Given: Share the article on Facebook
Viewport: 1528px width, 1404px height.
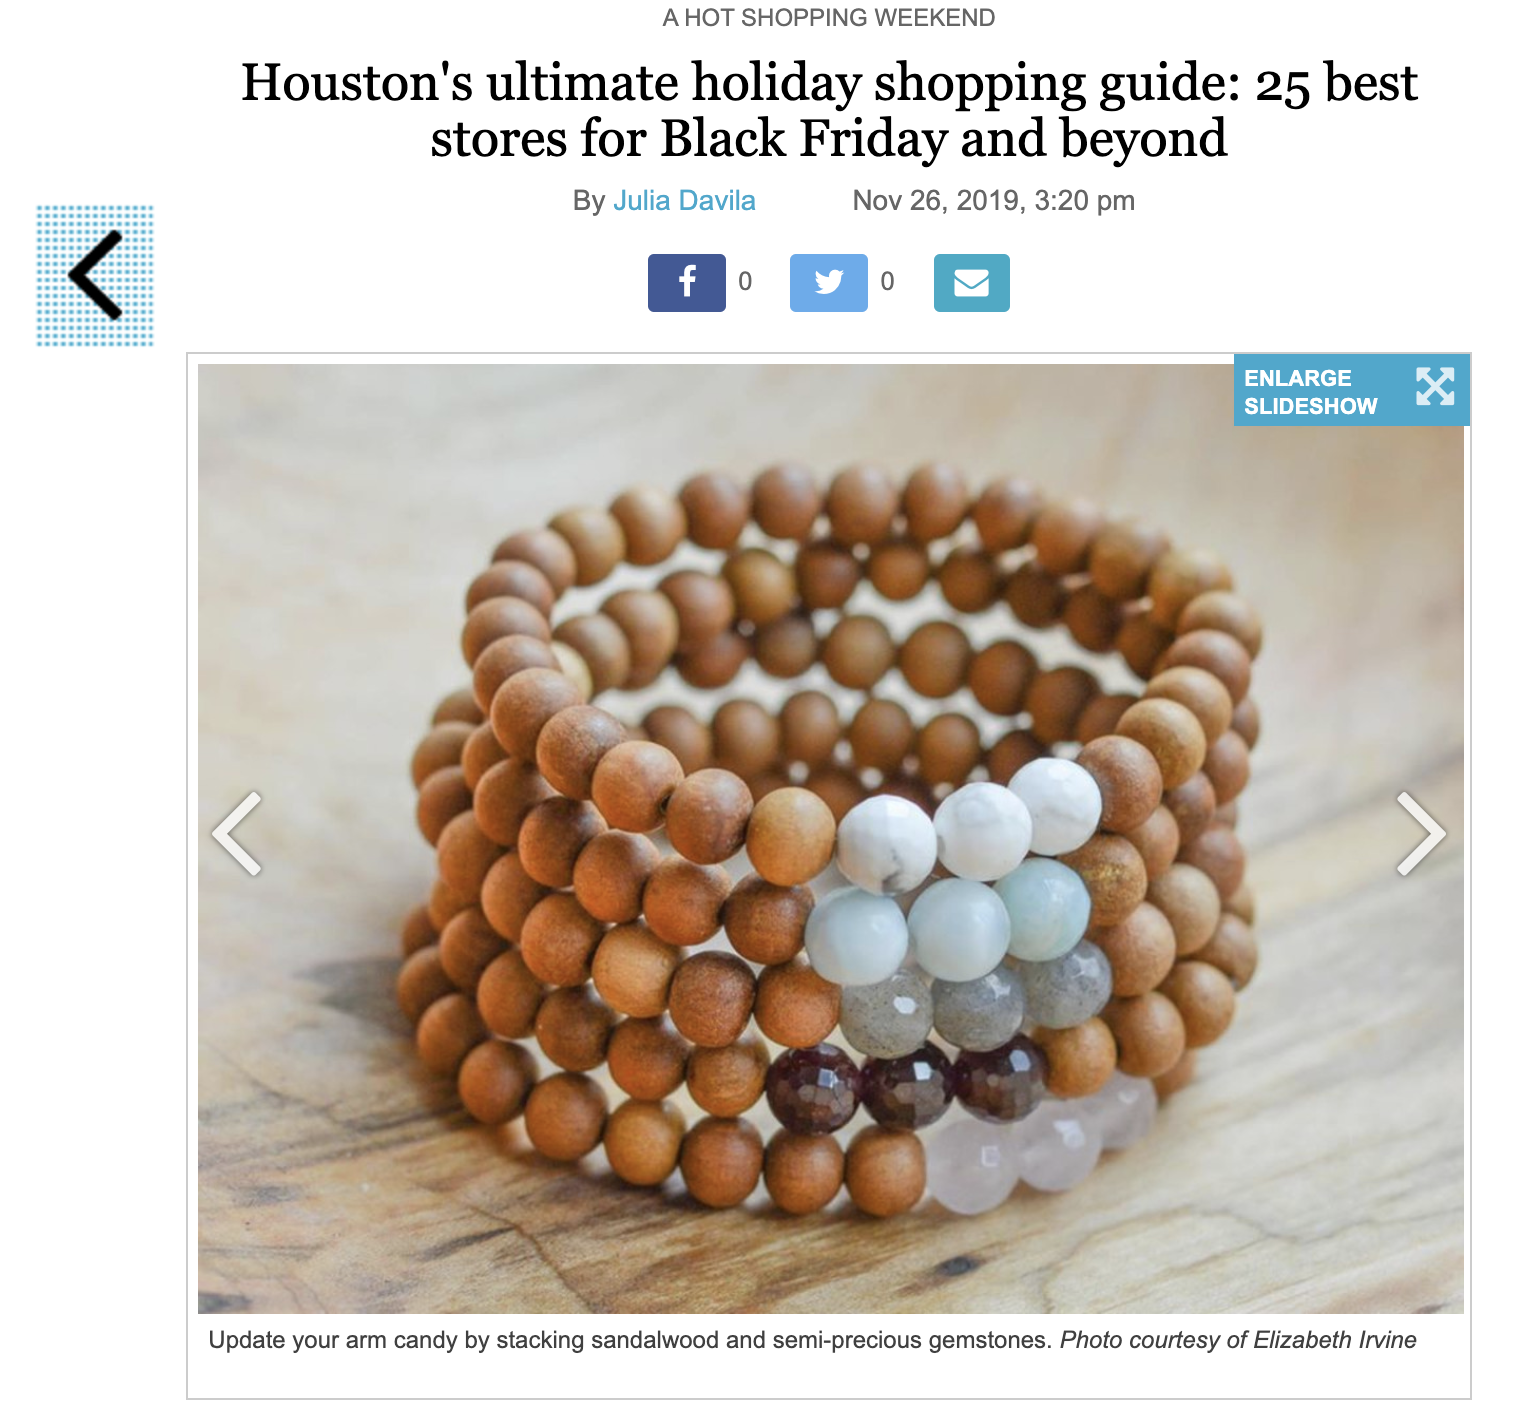Looking at the screenshot, I should [687, 283].
